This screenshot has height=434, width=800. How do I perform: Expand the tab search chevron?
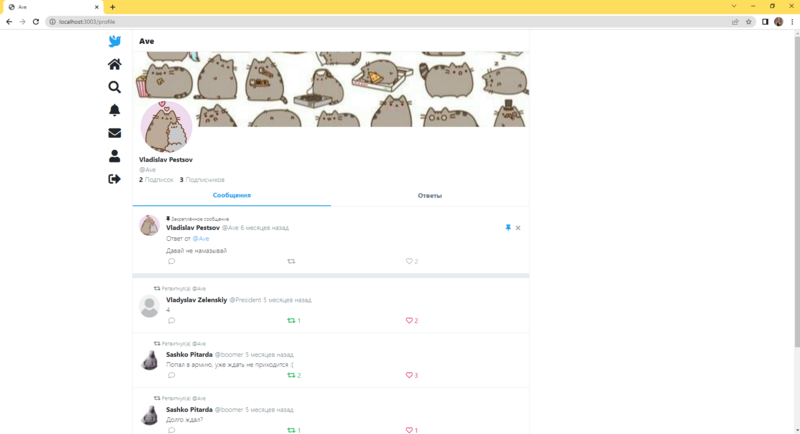point(734,6)
